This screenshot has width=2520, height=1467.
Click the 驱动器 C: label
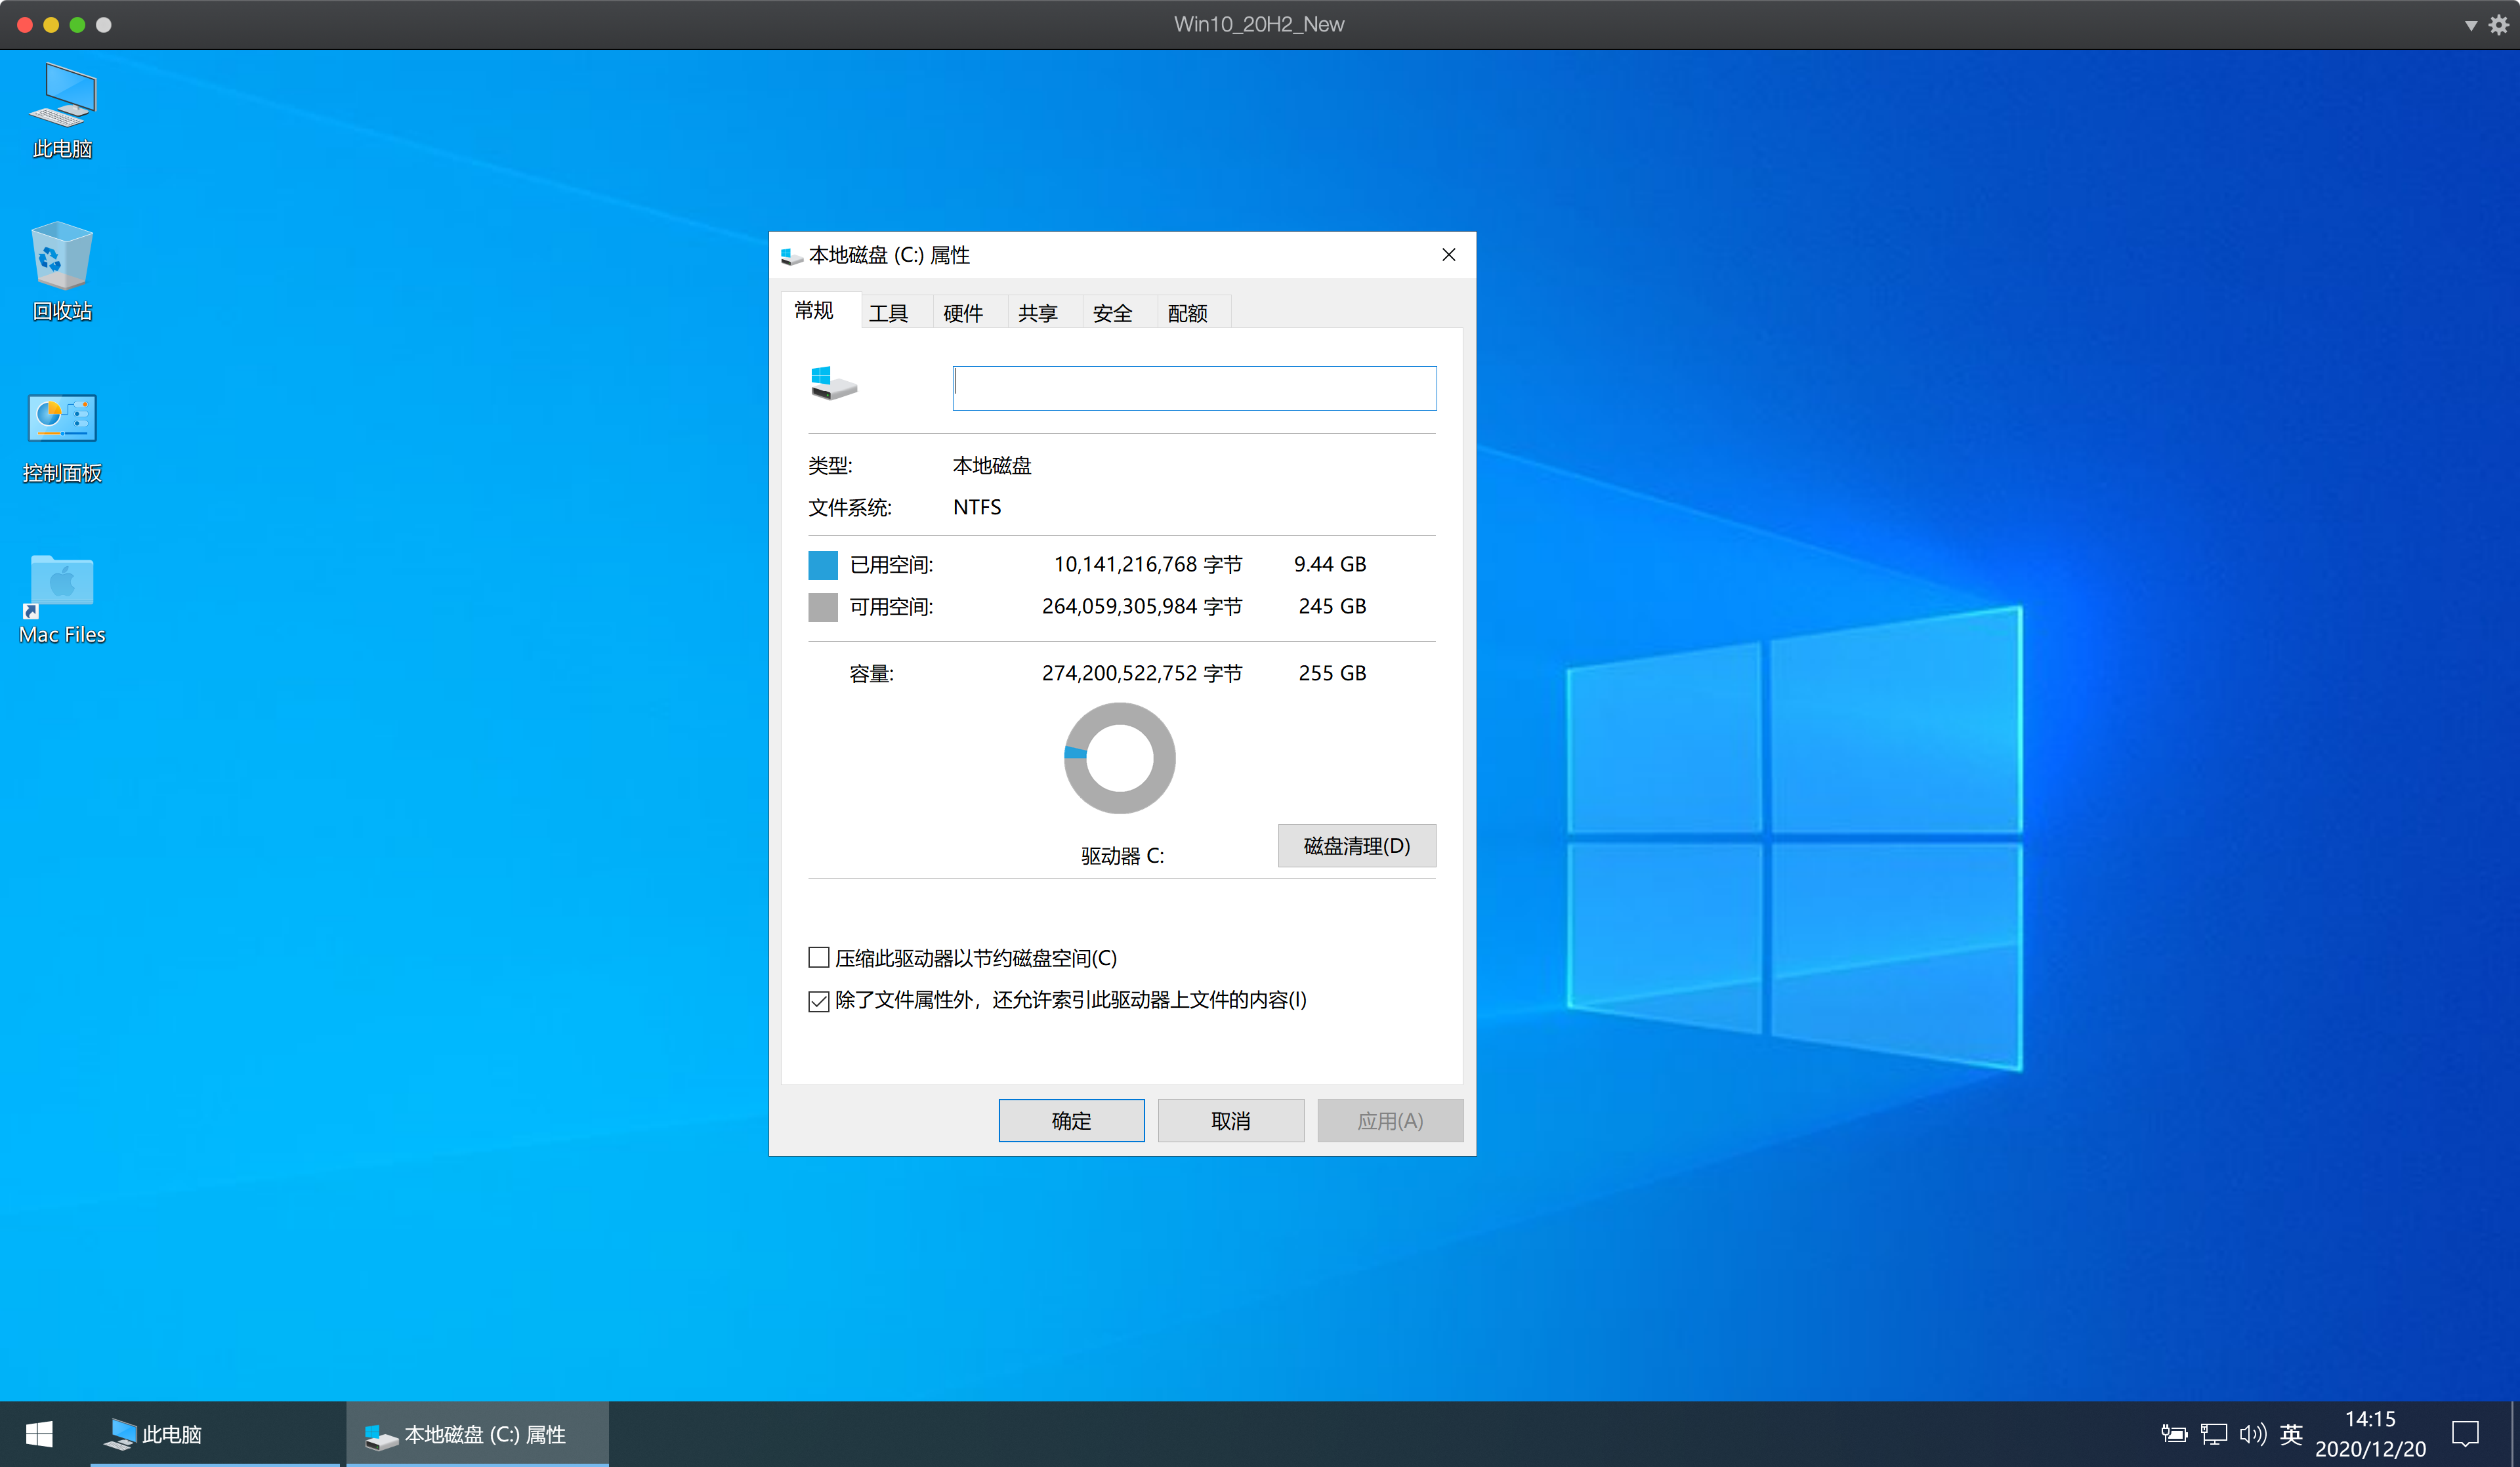pos(1122,856)
